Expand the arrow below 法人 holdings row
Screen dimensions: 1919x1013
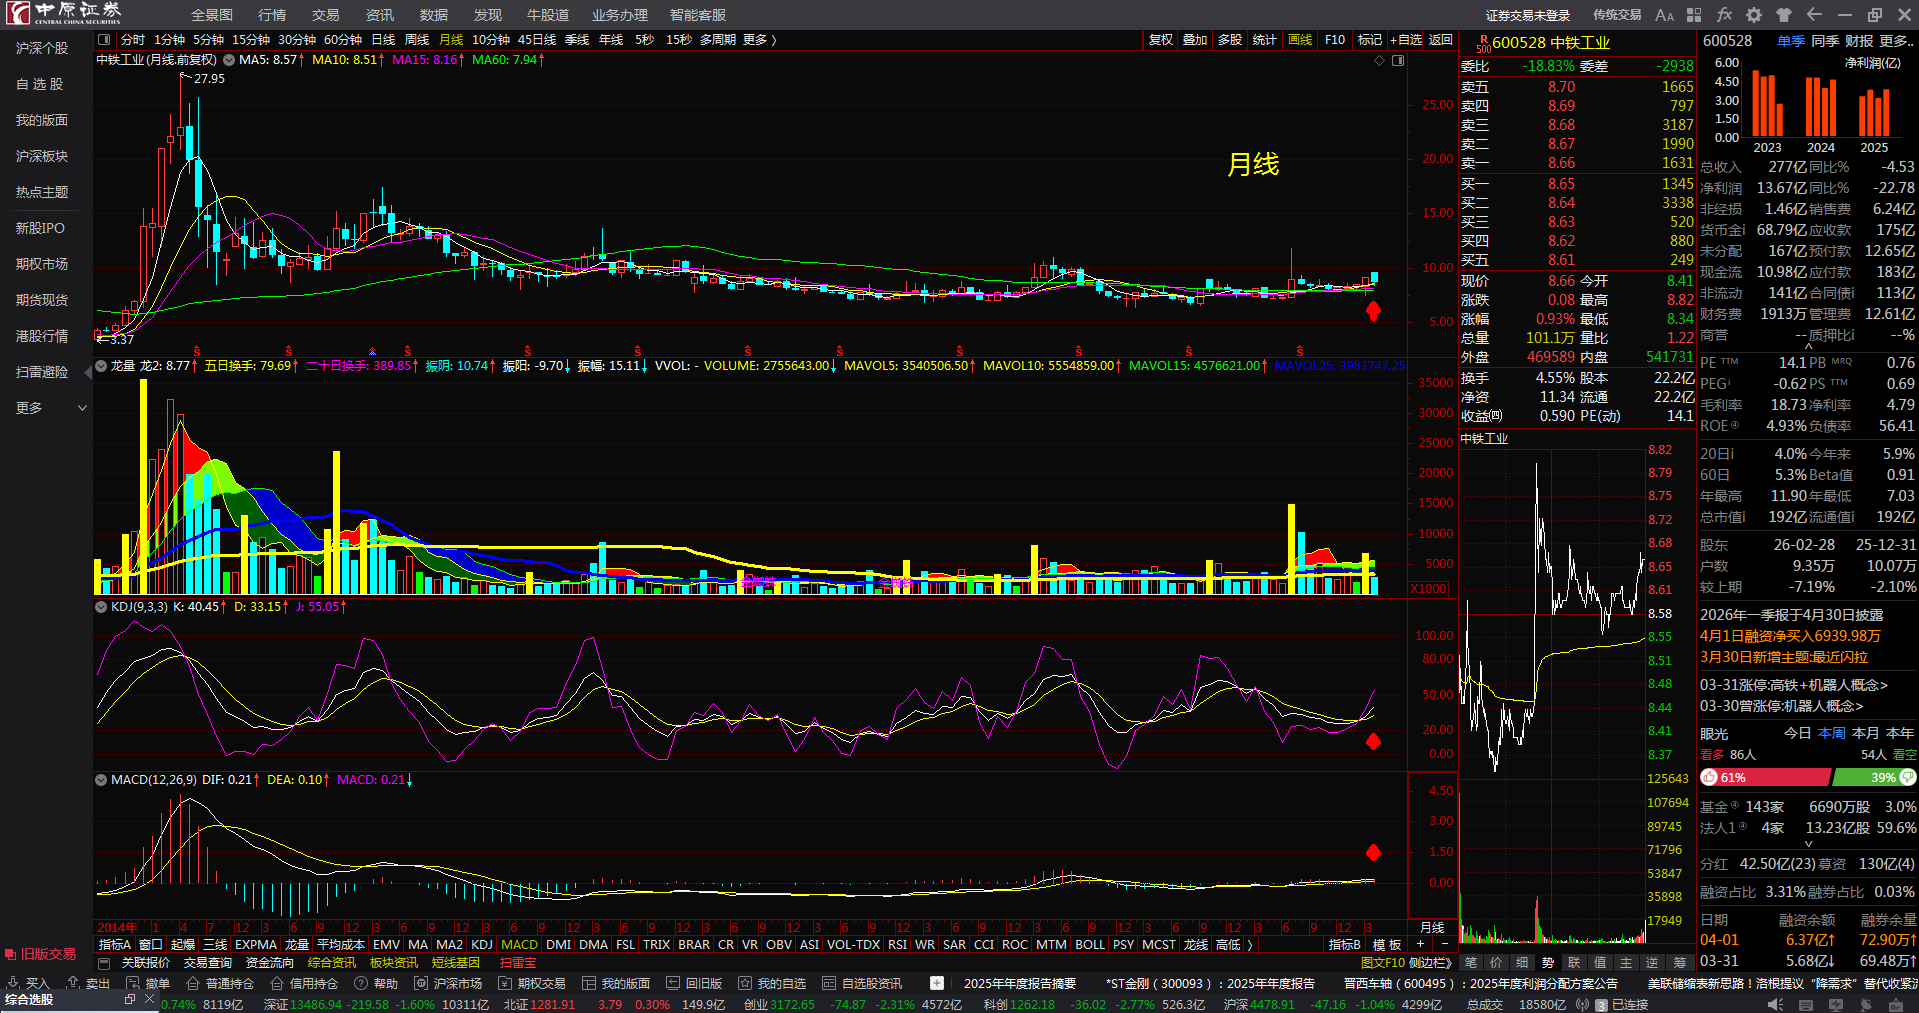[x=1808, y=844]
